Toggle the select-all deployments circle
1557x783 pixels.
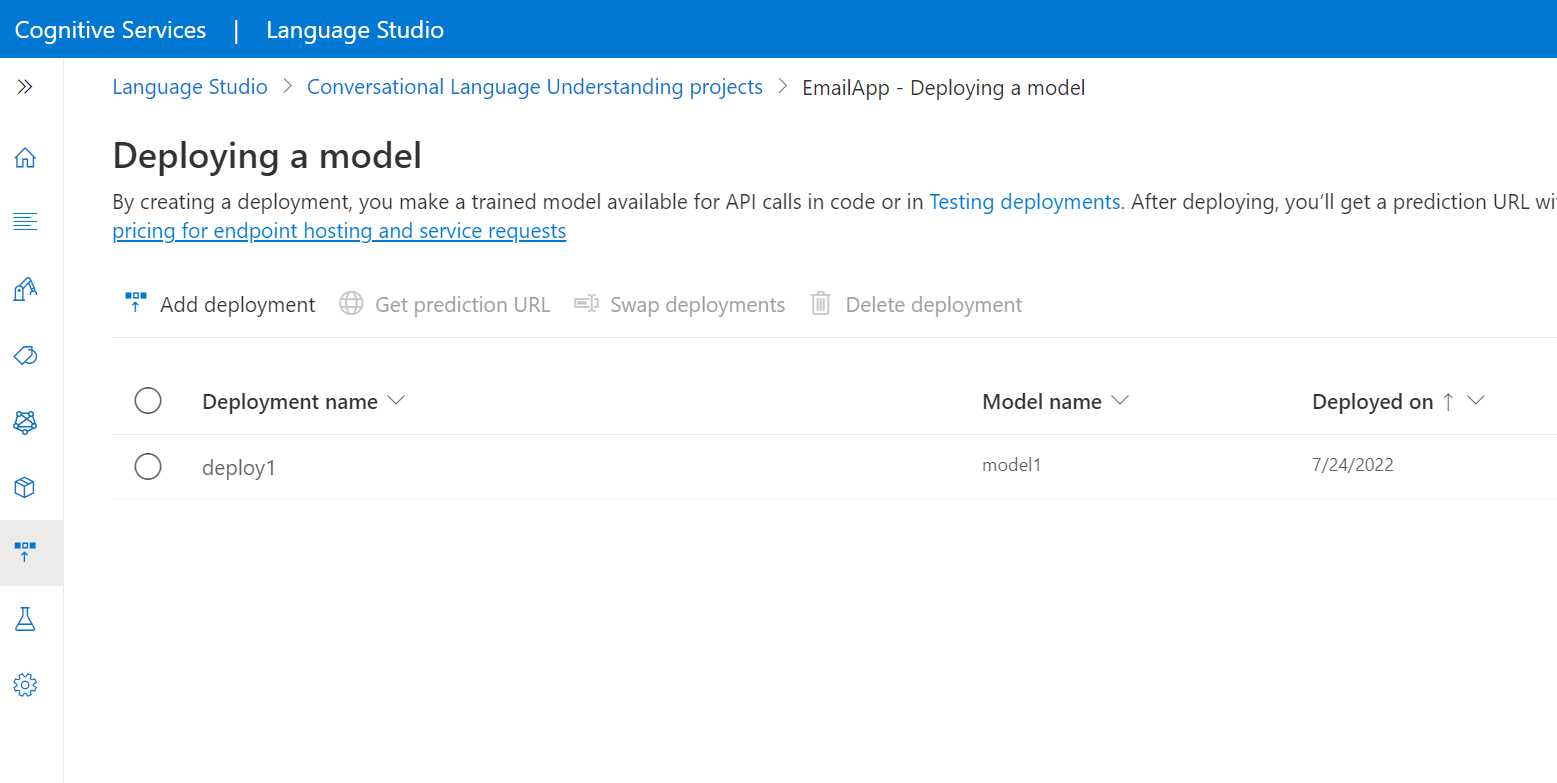point(148,401)
